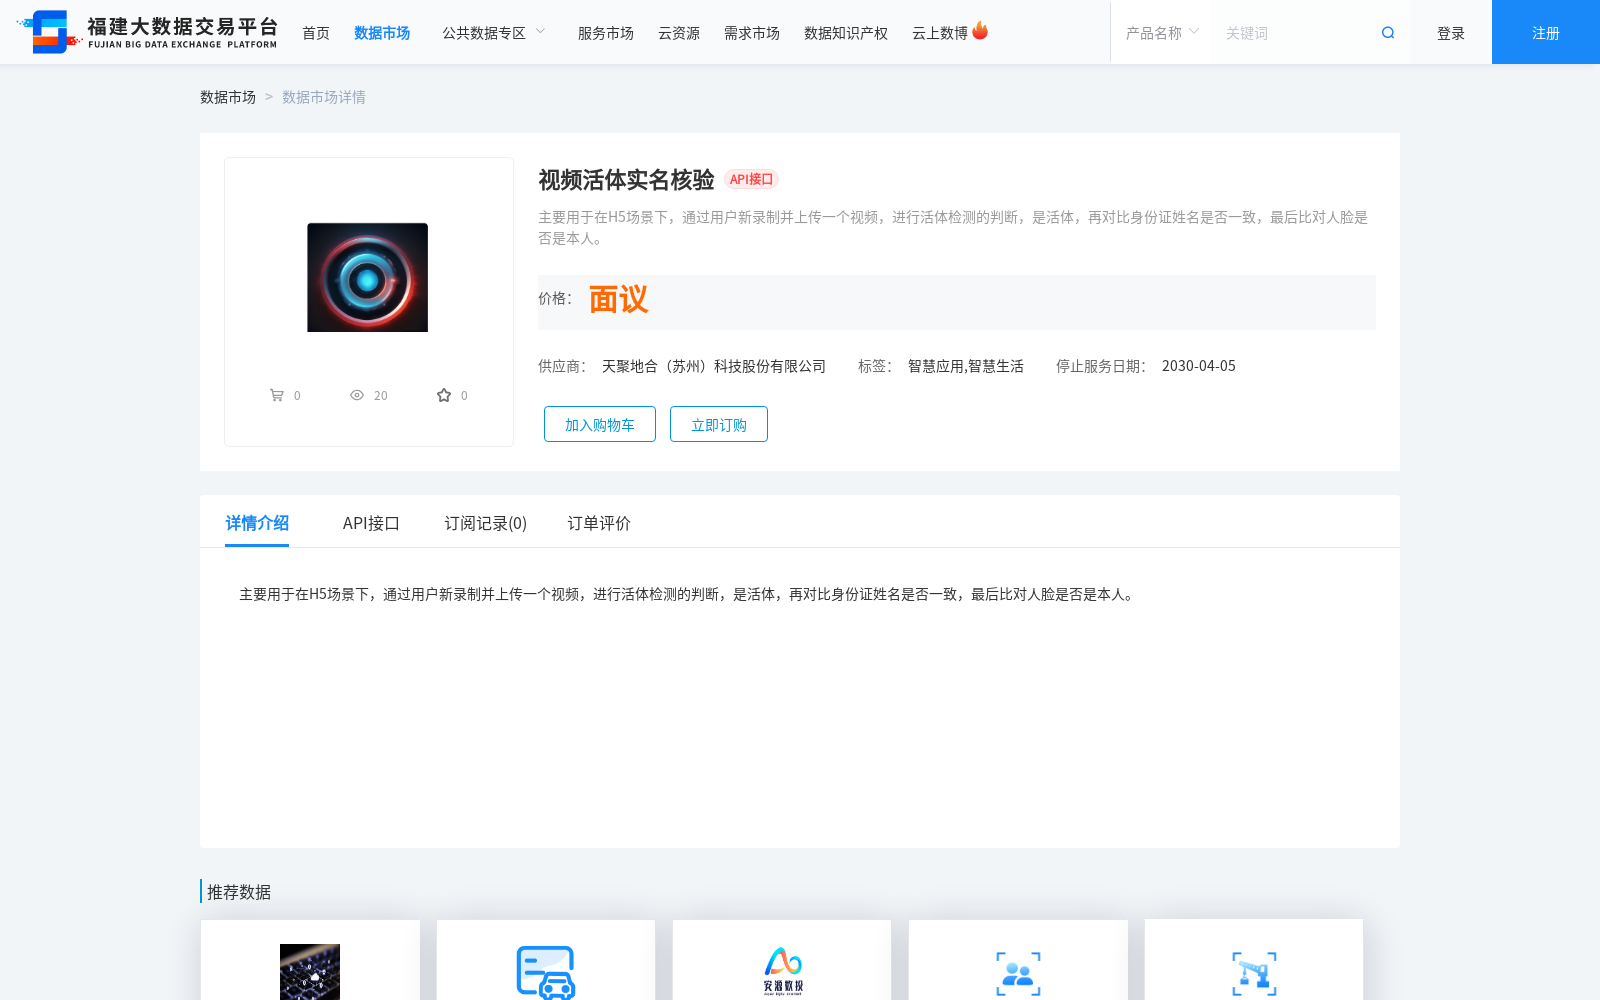Click the user group icon in recommended data
Screen dimensions: 1600x1000
point(1017,972)
